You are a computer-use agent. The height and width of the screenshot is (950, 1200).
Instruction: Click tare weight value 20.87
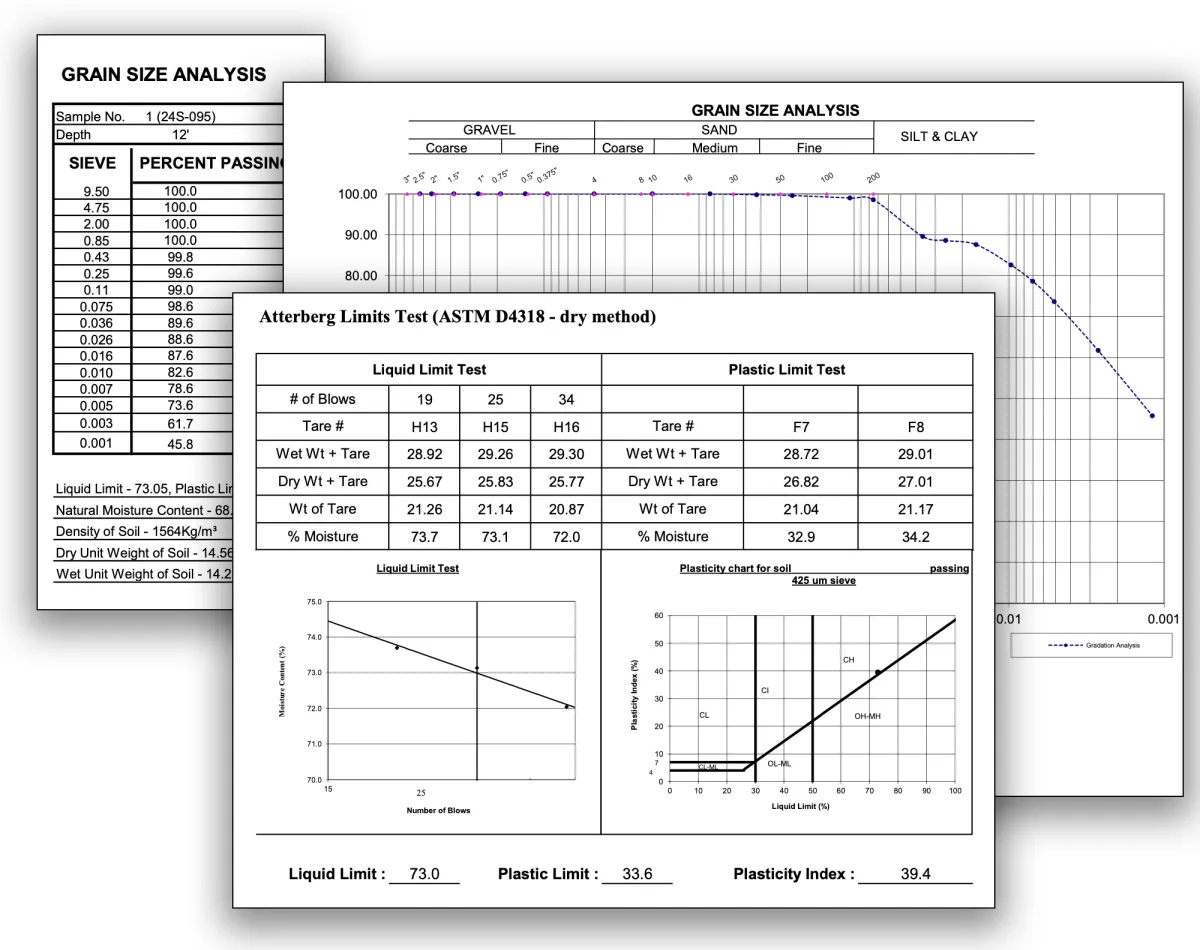566,509
